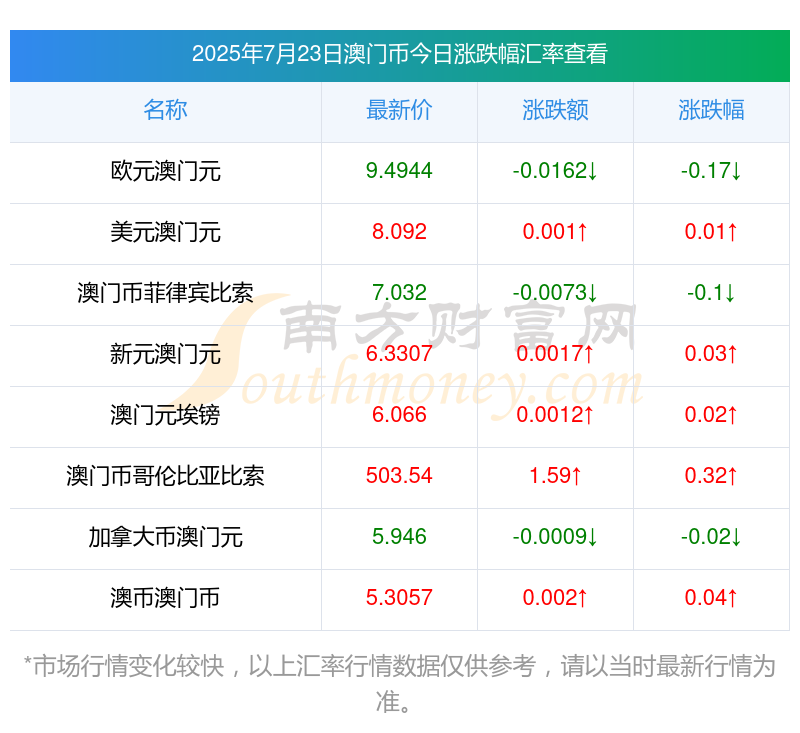Click the change value 0.0017↑
The width and height of the screenshot is (800, 733).
(x=555, y=353)
